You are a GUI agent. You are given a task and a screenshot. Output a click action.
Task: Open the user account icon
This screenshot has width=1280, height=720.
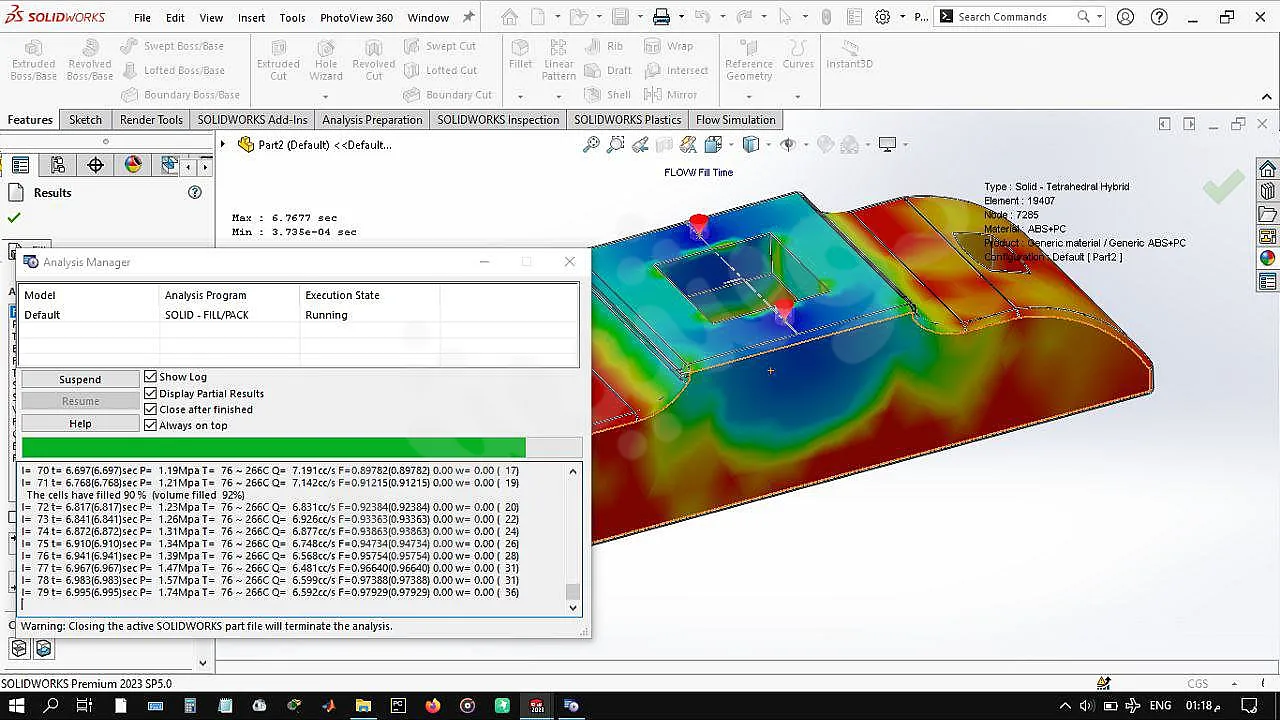tap(1125, 17)
